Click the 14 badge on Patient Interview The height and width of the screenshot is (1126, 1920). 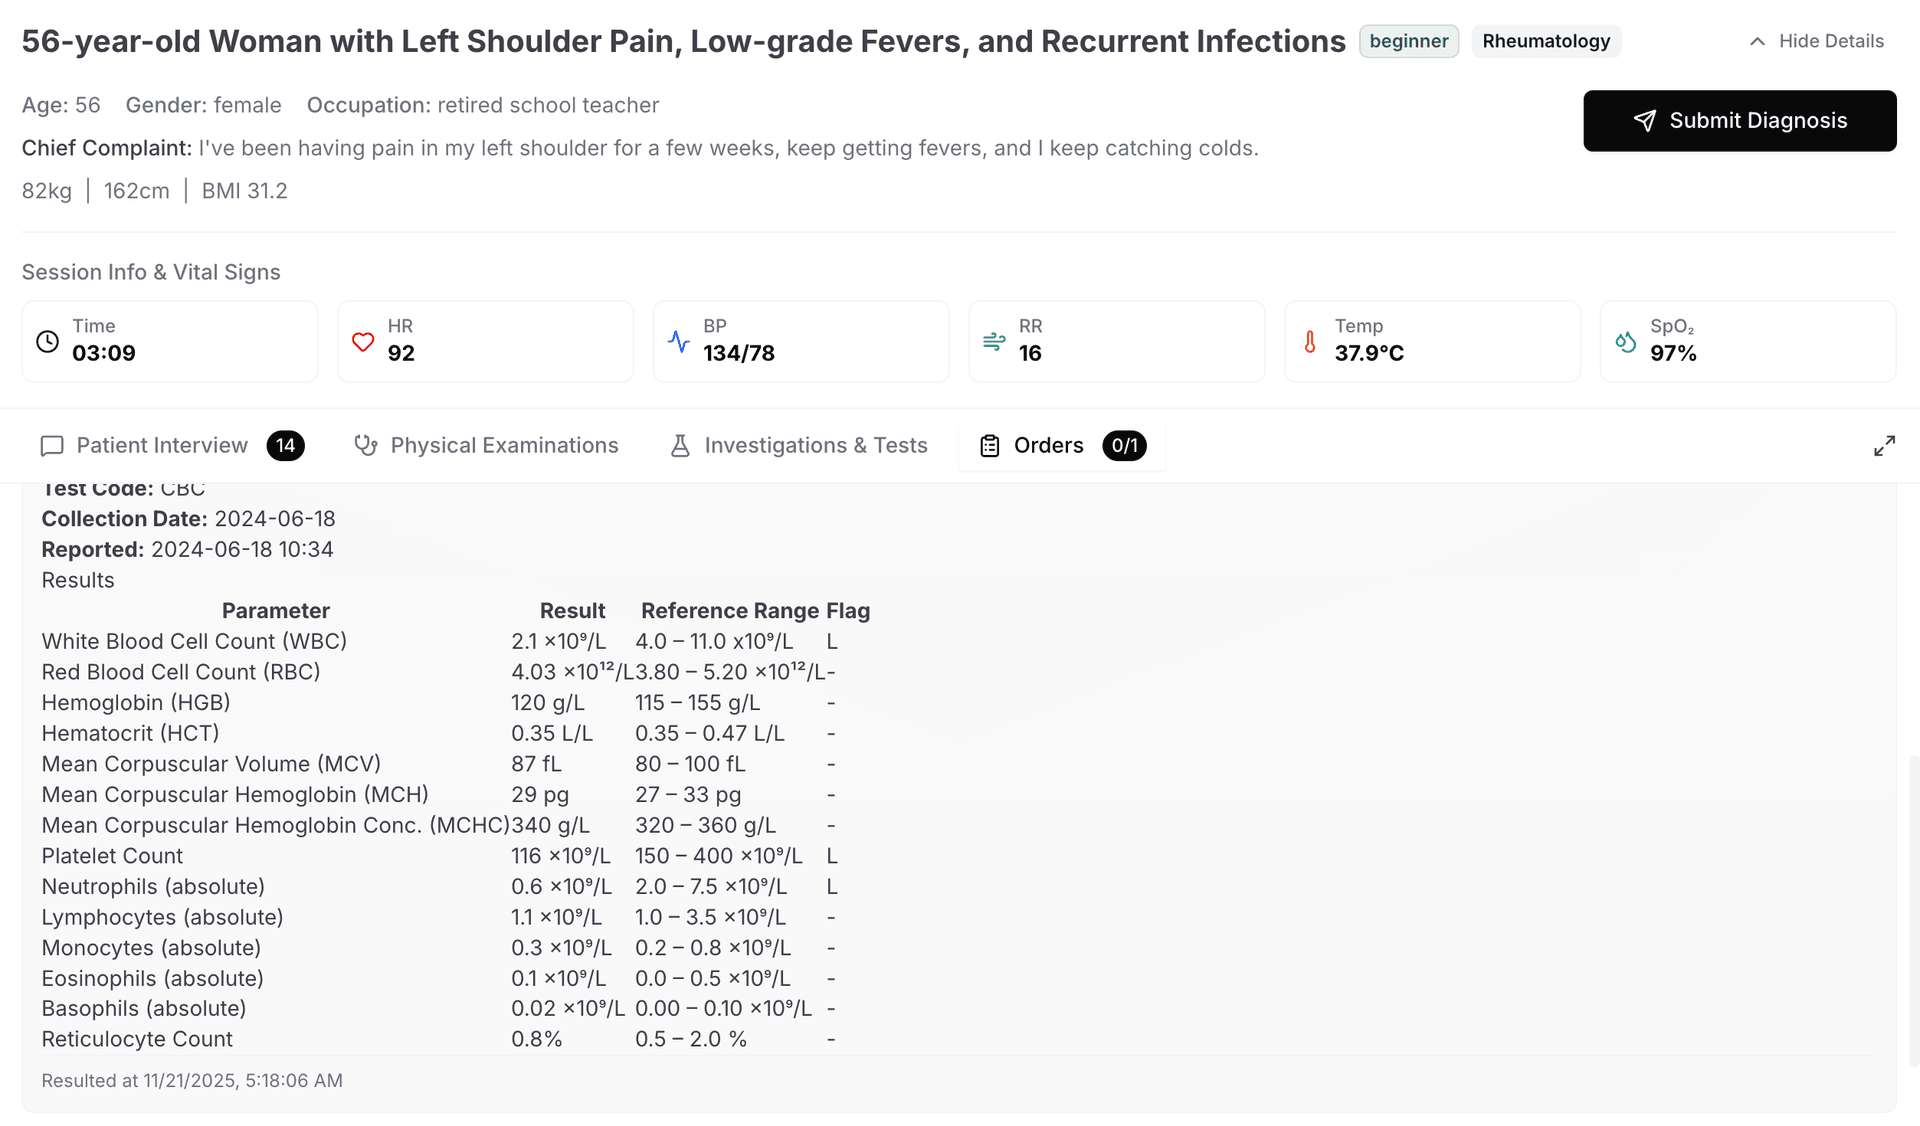tap(286, 446)
